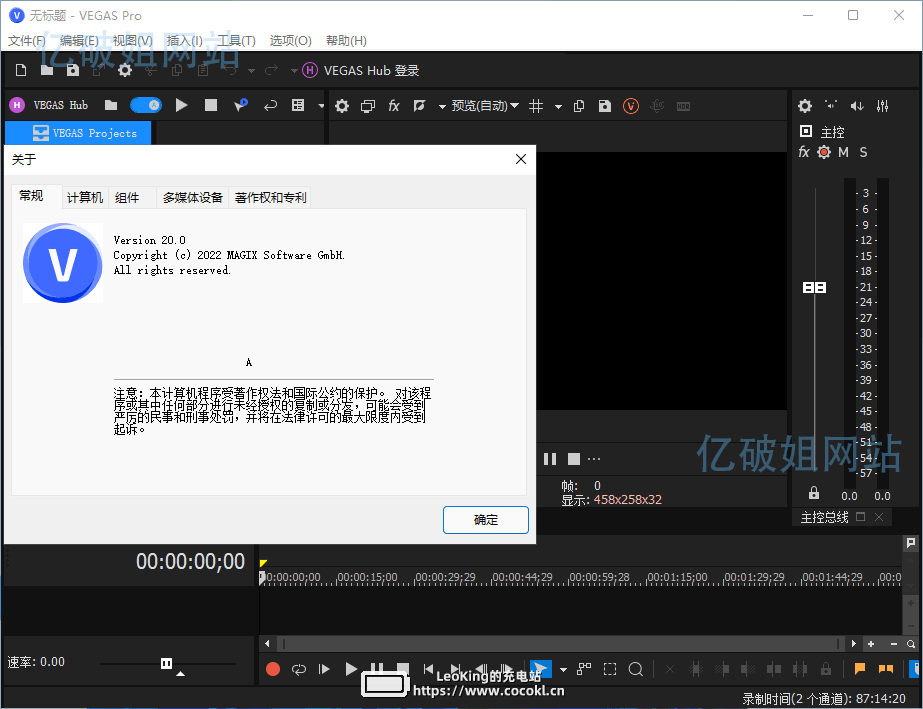
Task: Toggle split screen view icon in preview toolbar
Action: [419, 106]
